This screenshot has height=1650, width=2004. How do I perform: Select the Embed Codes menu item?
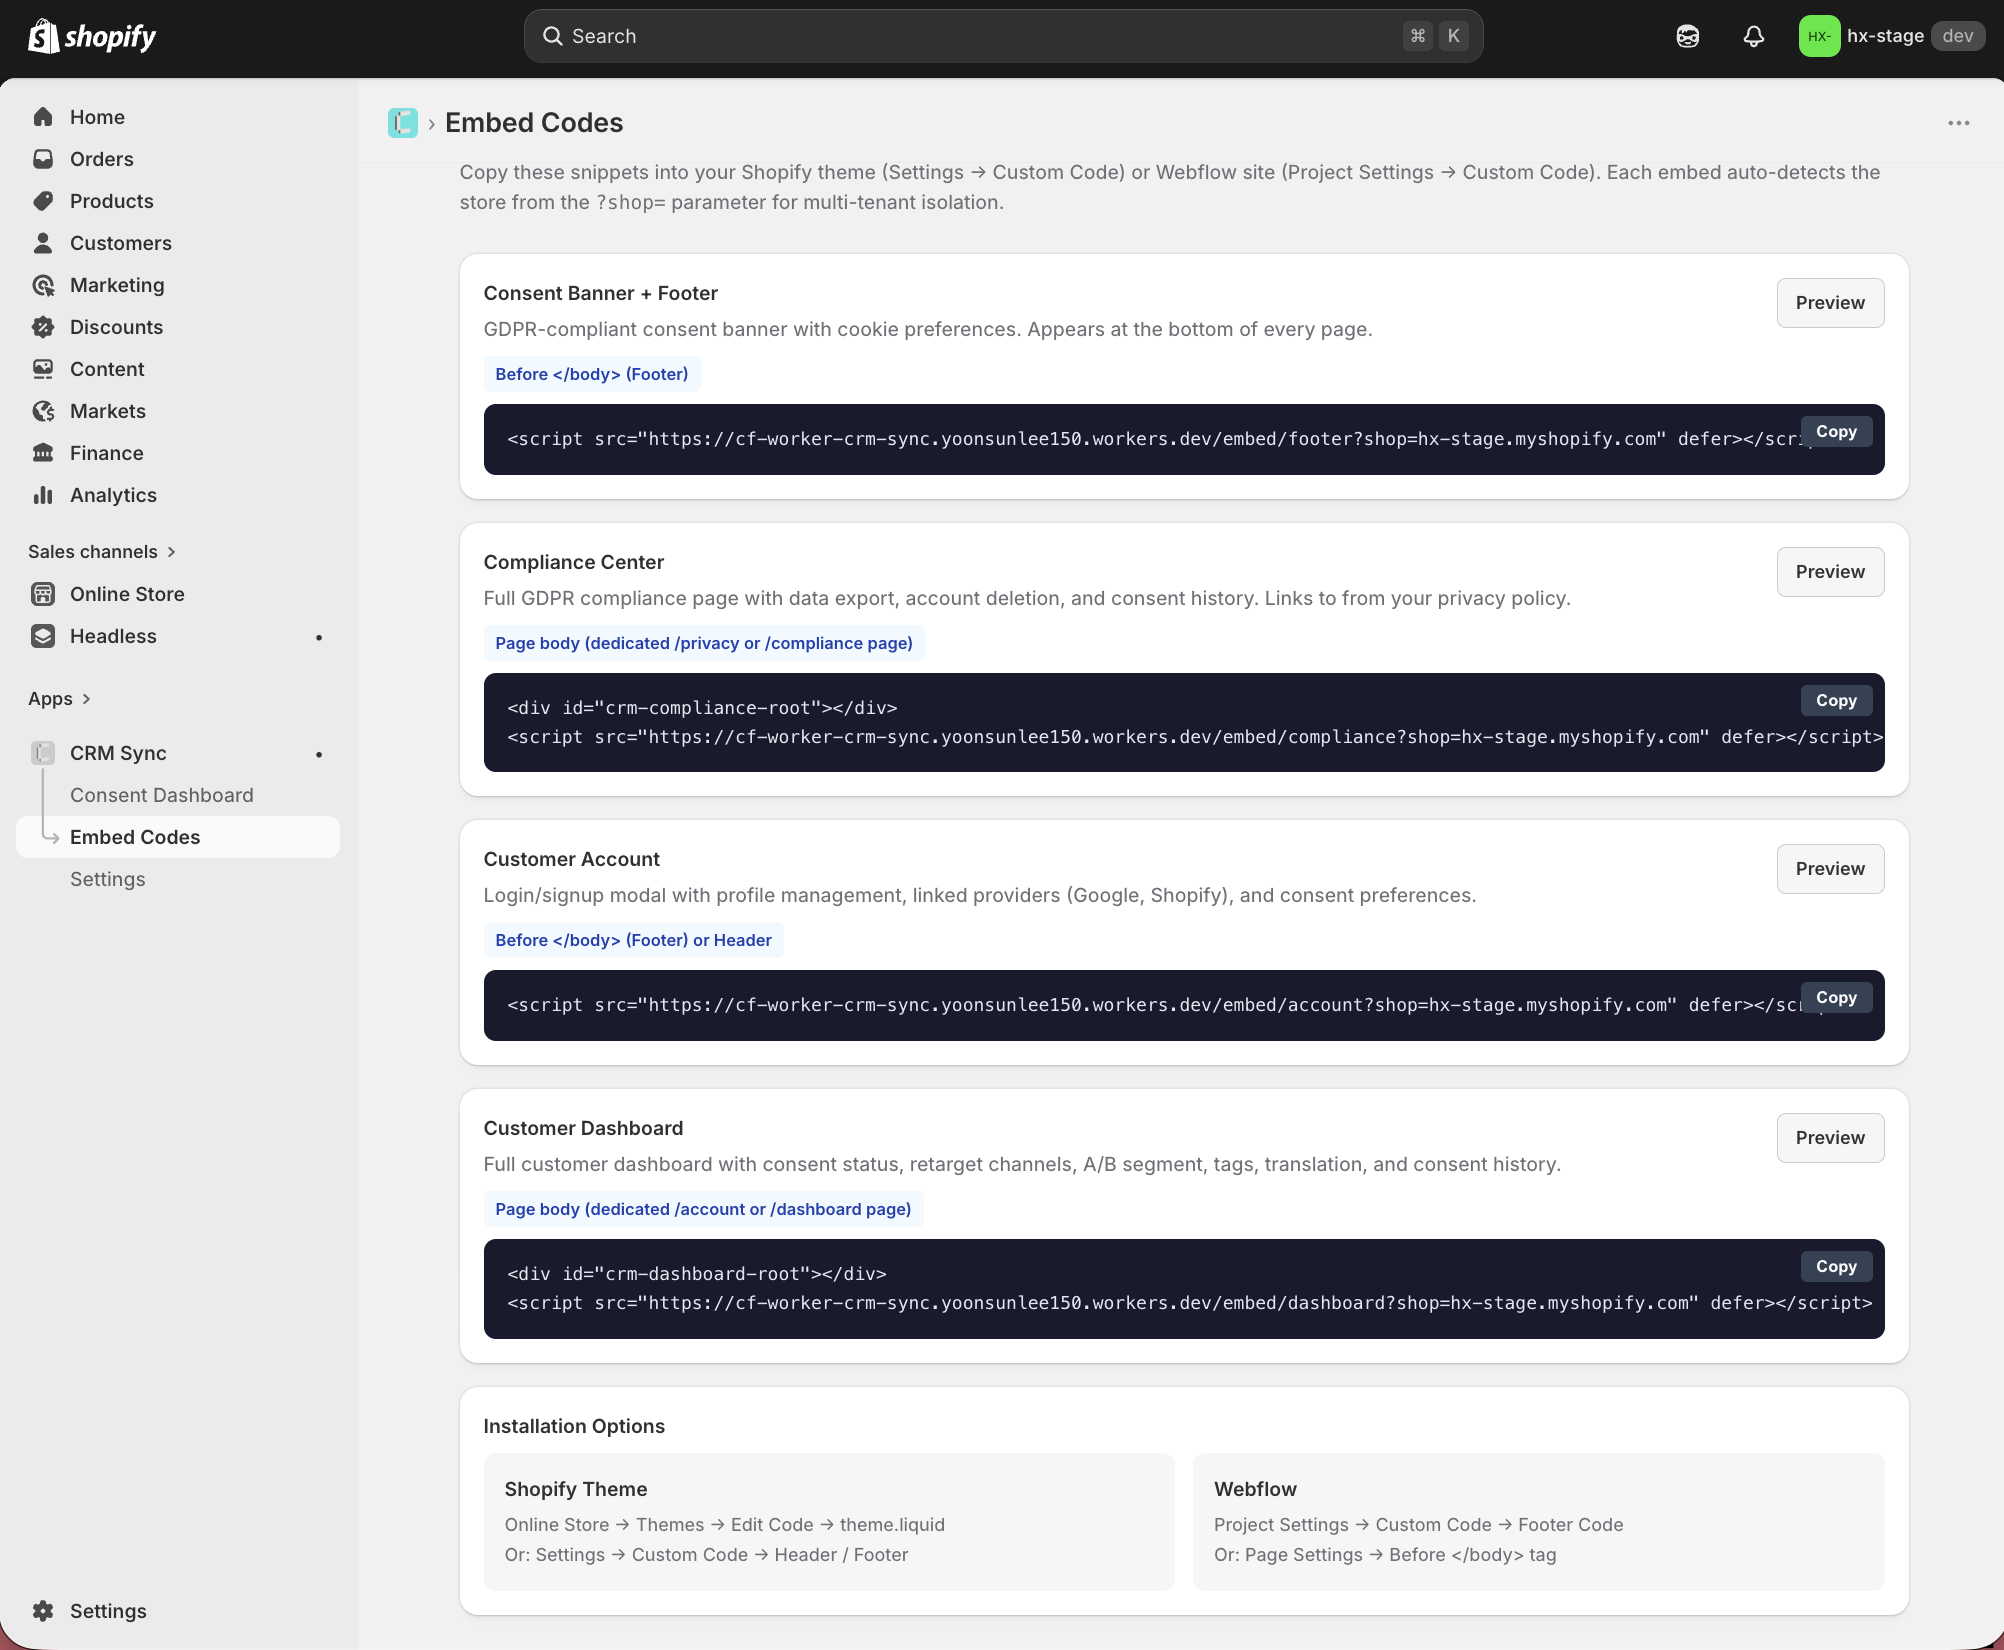(178, 837)
